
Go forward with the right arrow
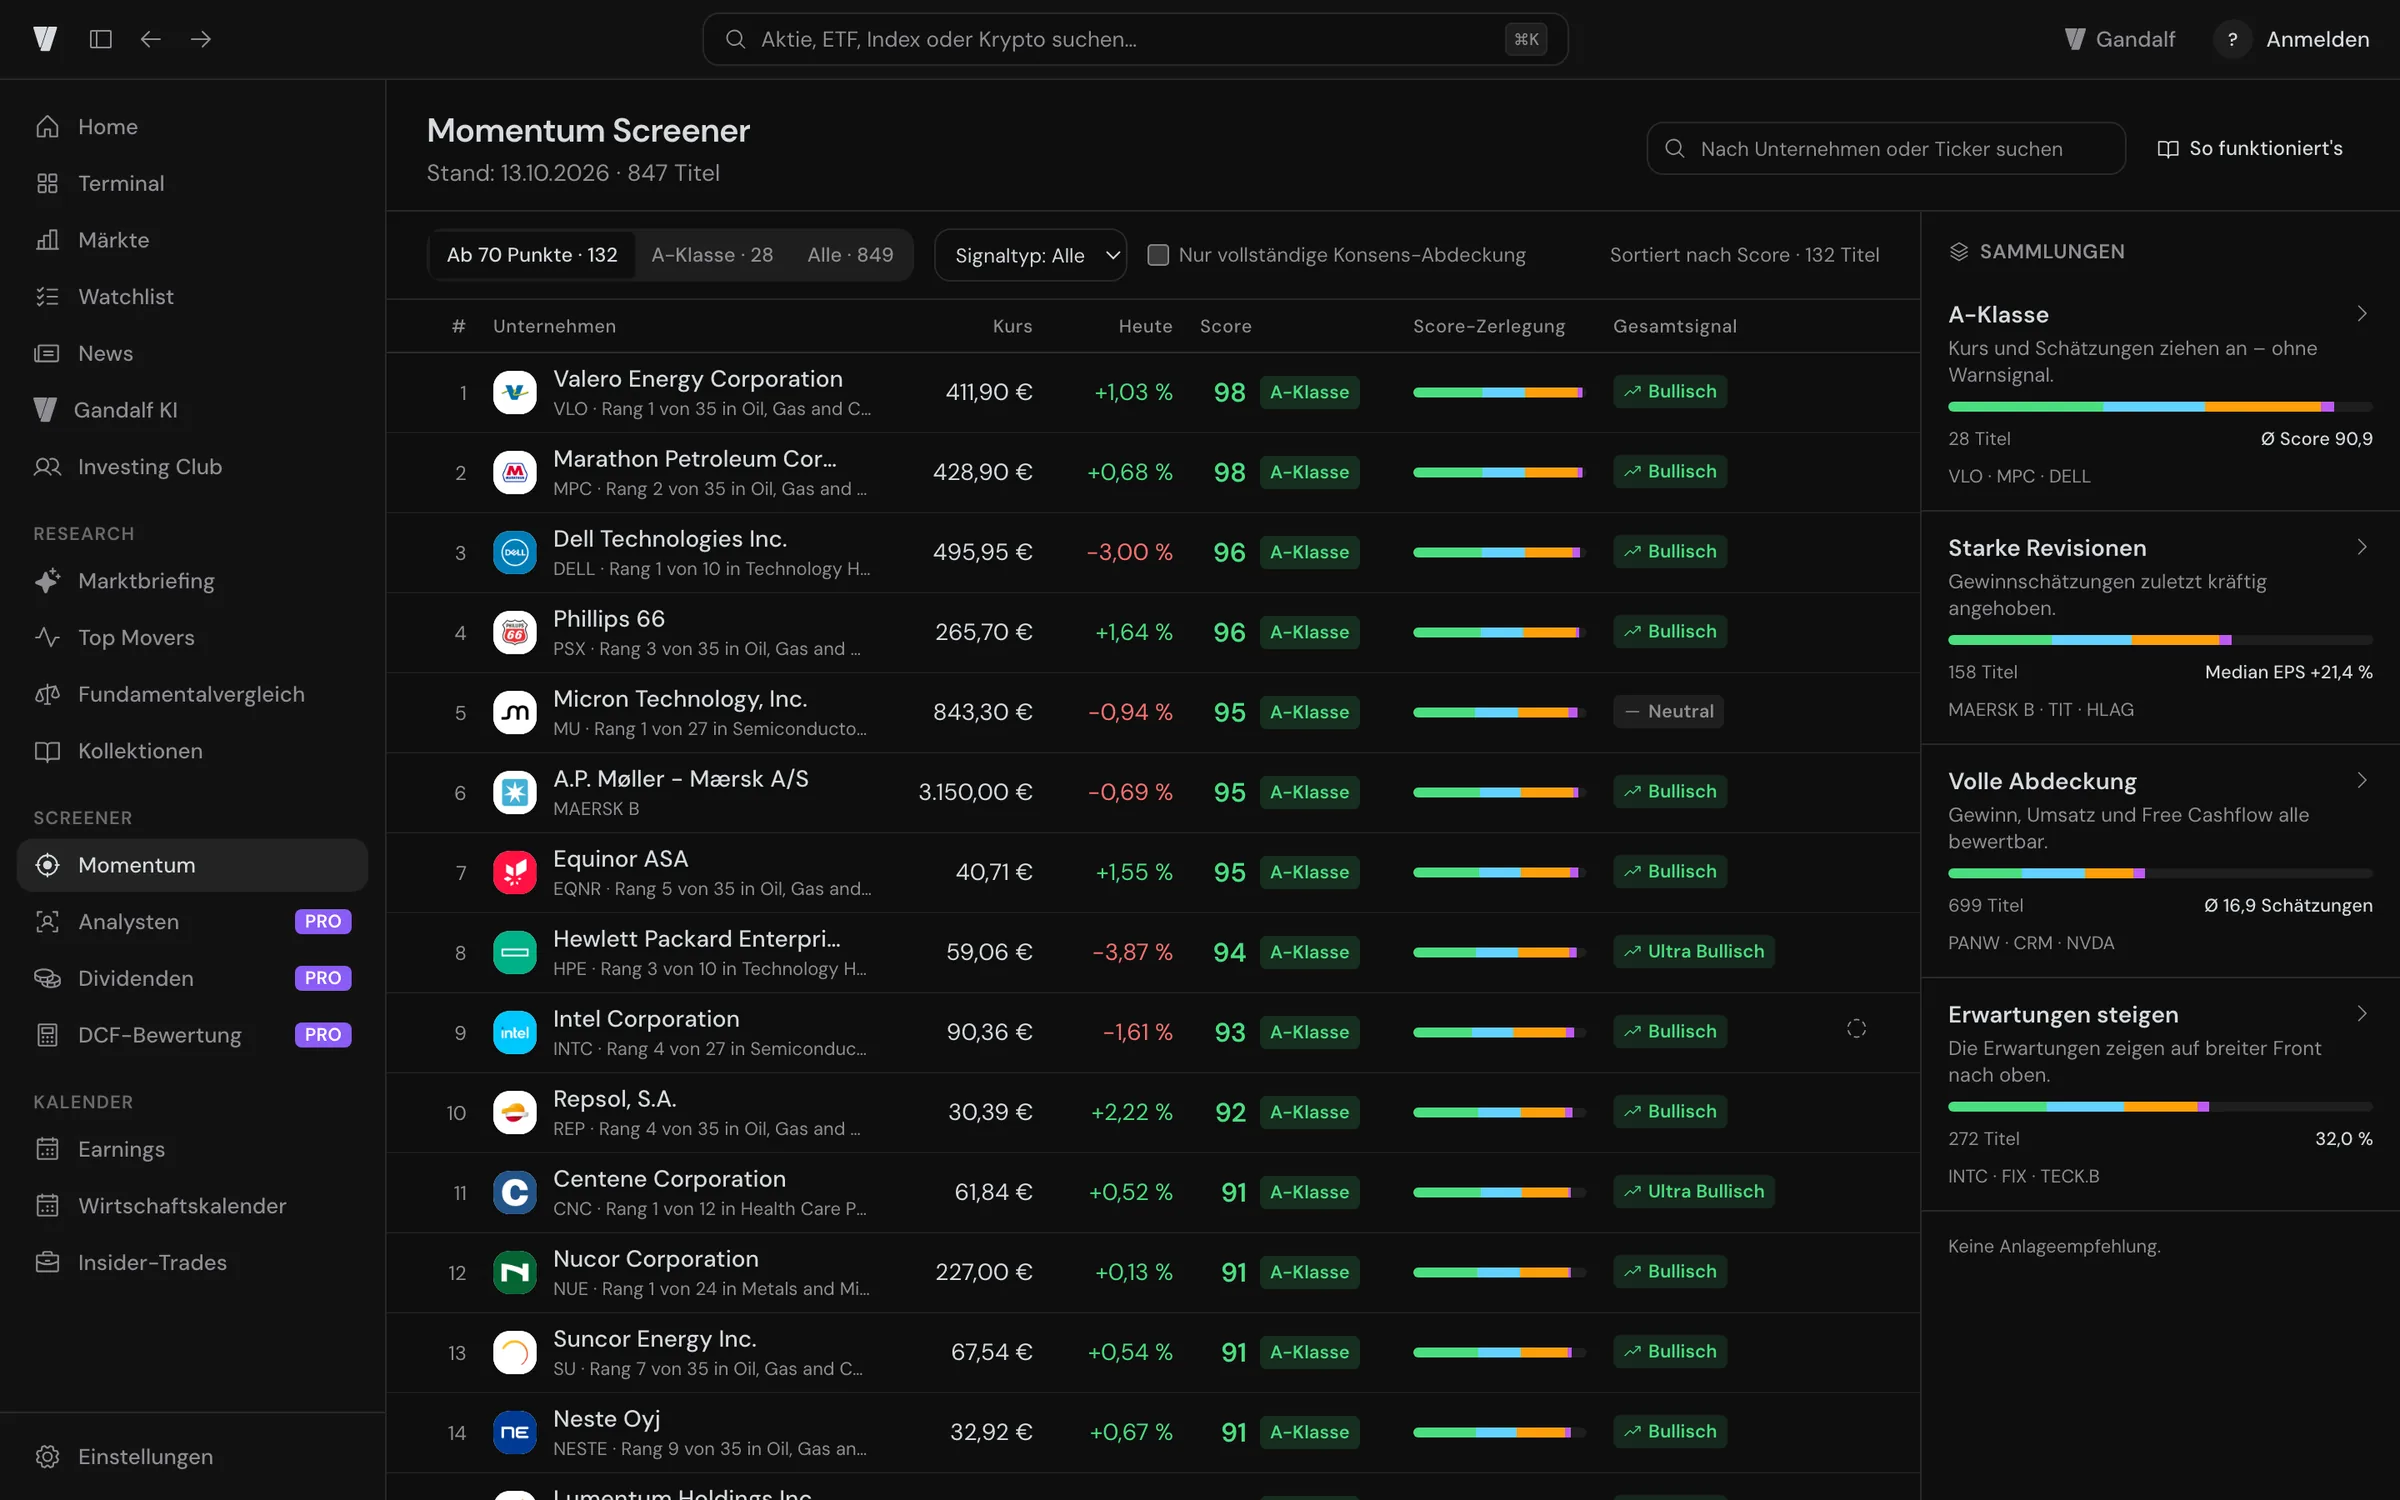pyautogui.click(x=201, y=39)
